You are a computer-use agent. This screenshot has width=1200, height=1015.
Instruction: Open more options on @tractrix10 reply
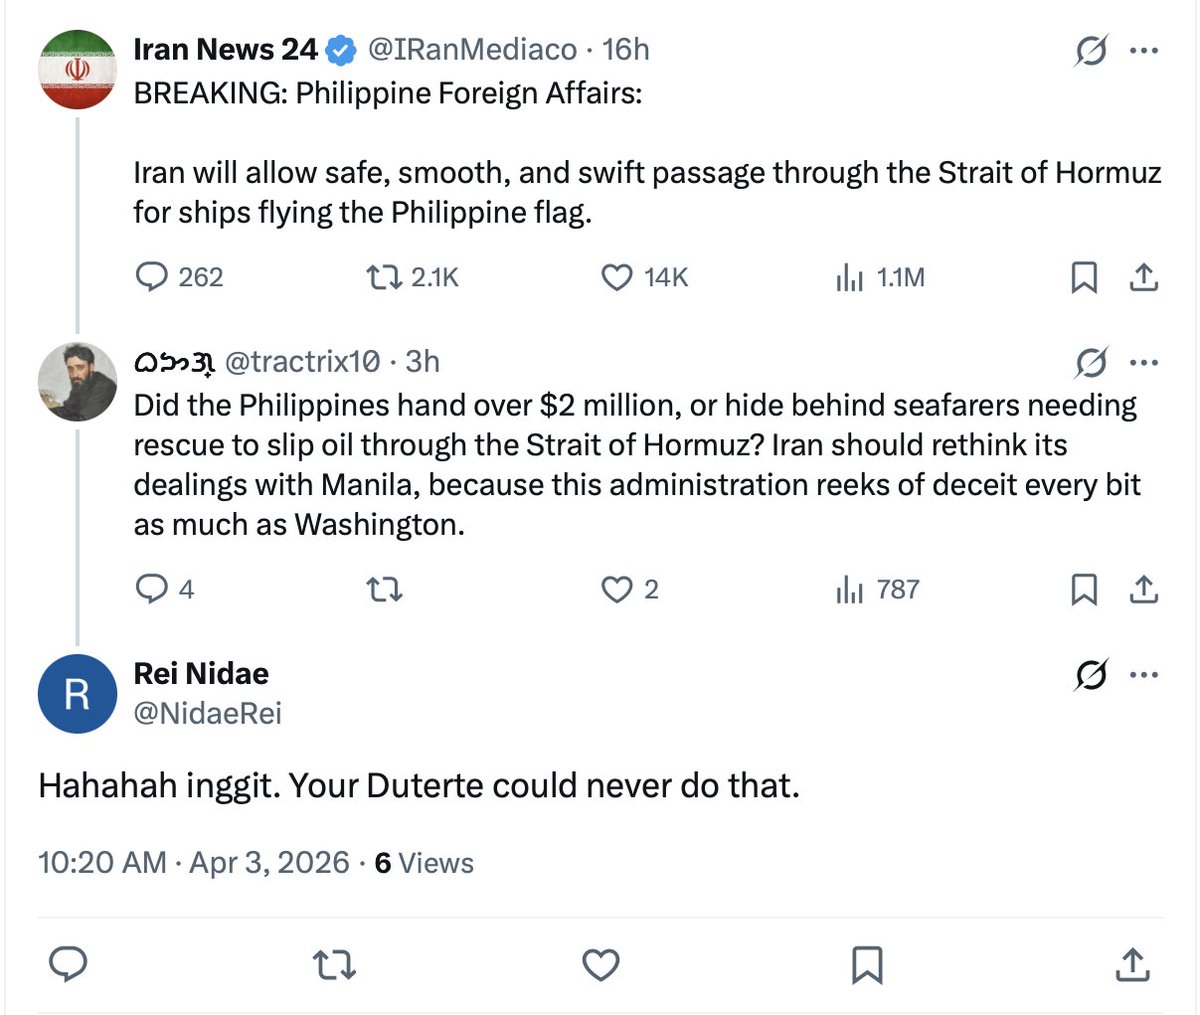tap(1143, 362)
